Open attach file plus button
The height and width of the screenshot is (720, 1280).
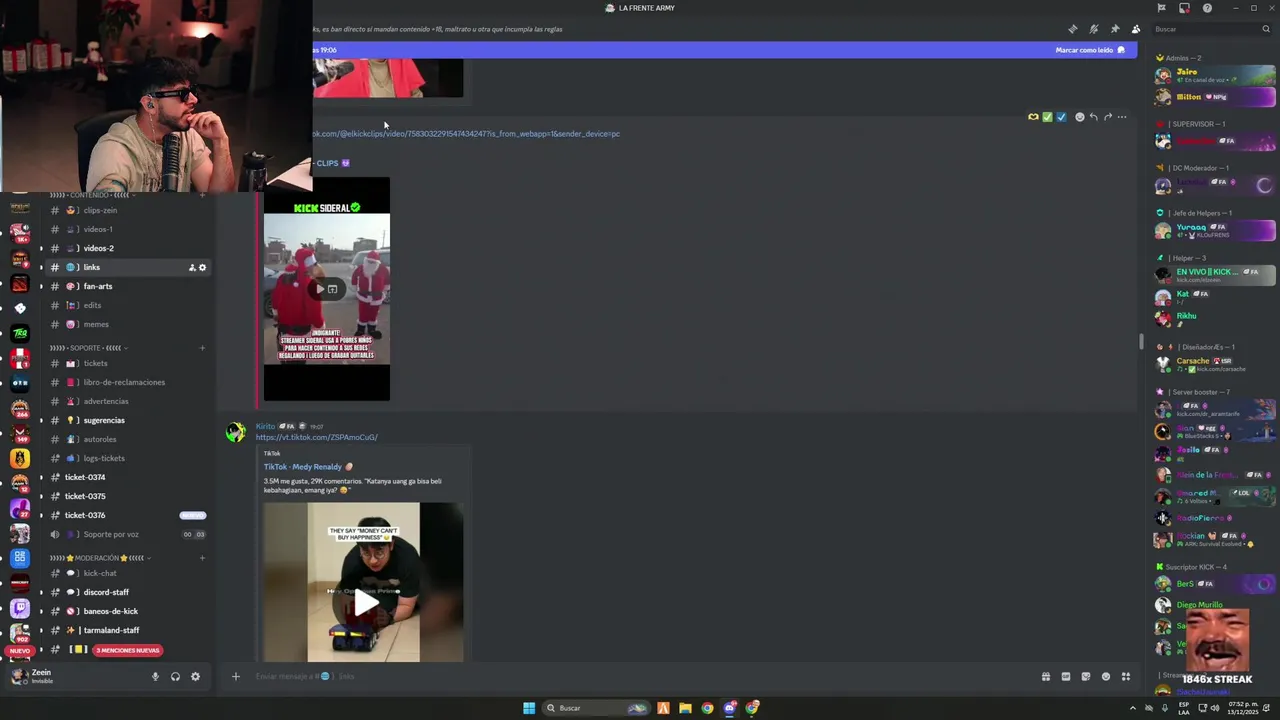(235, 677)
